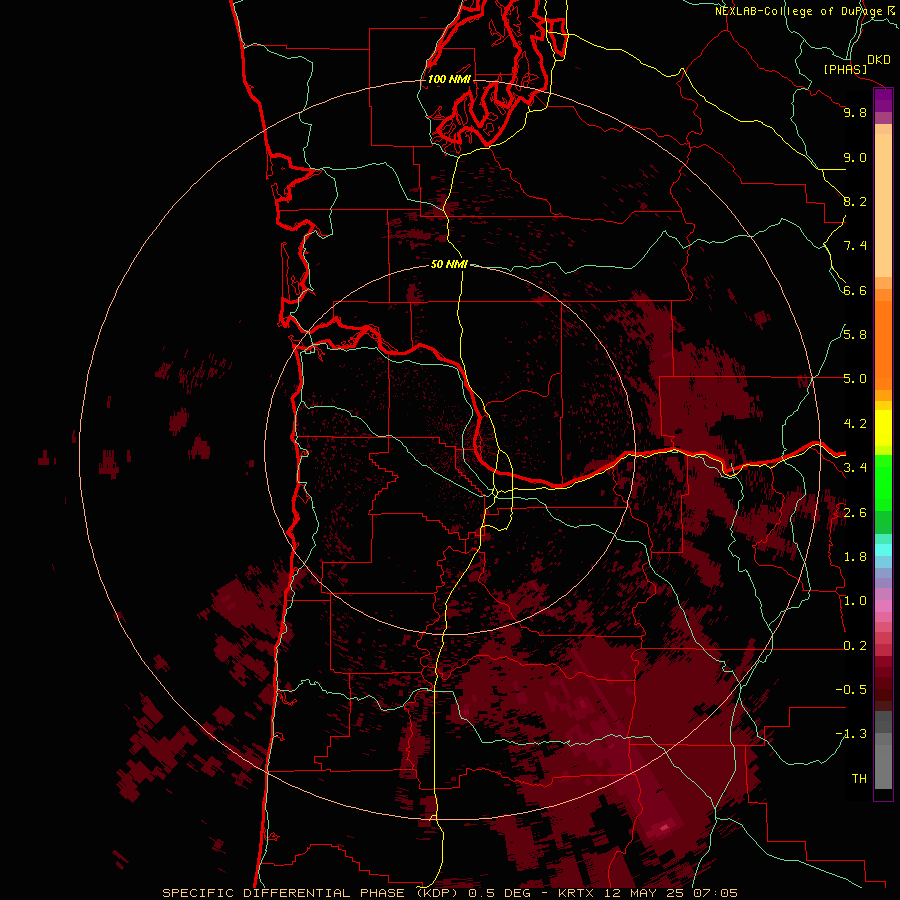Click the 6.6 scale value
This screenshot has width=900, height=900.
(x=855, y=291)
